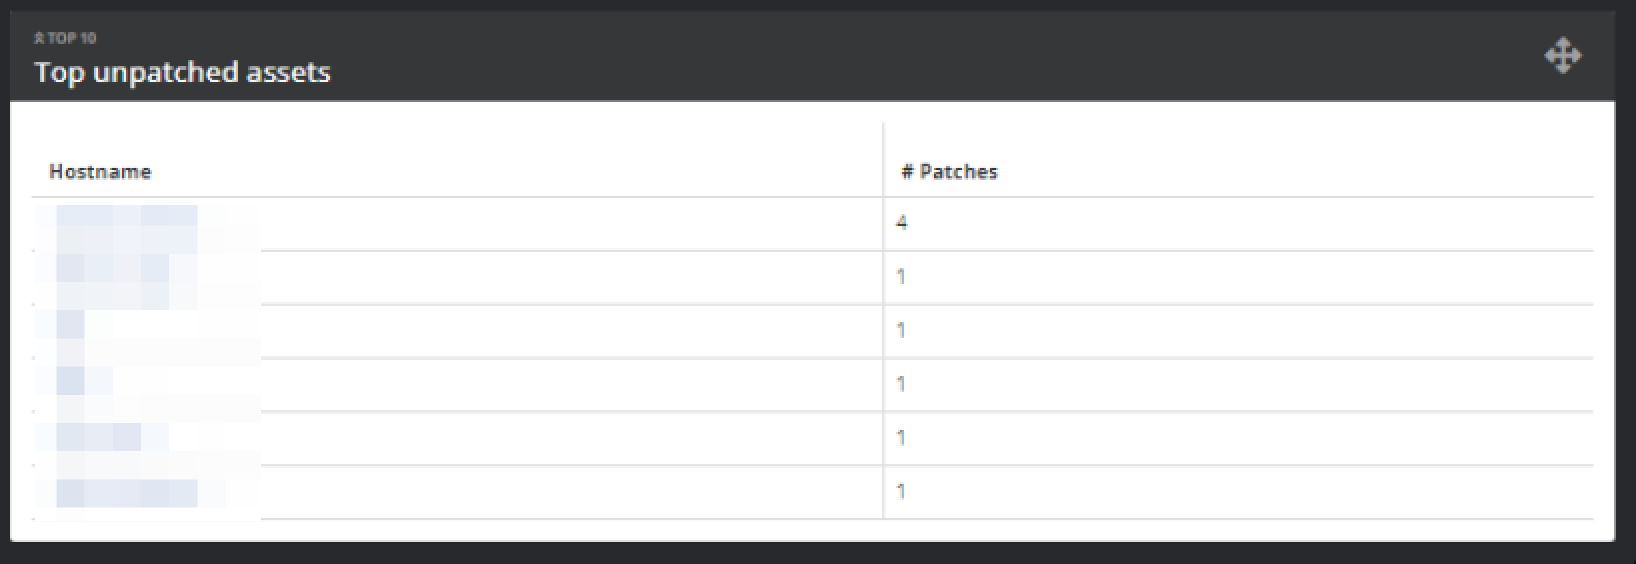The height and width of the screenshot is (564, 1636).
Task: Click the patch count in the fourth row
Action: [x=902, y=384]
